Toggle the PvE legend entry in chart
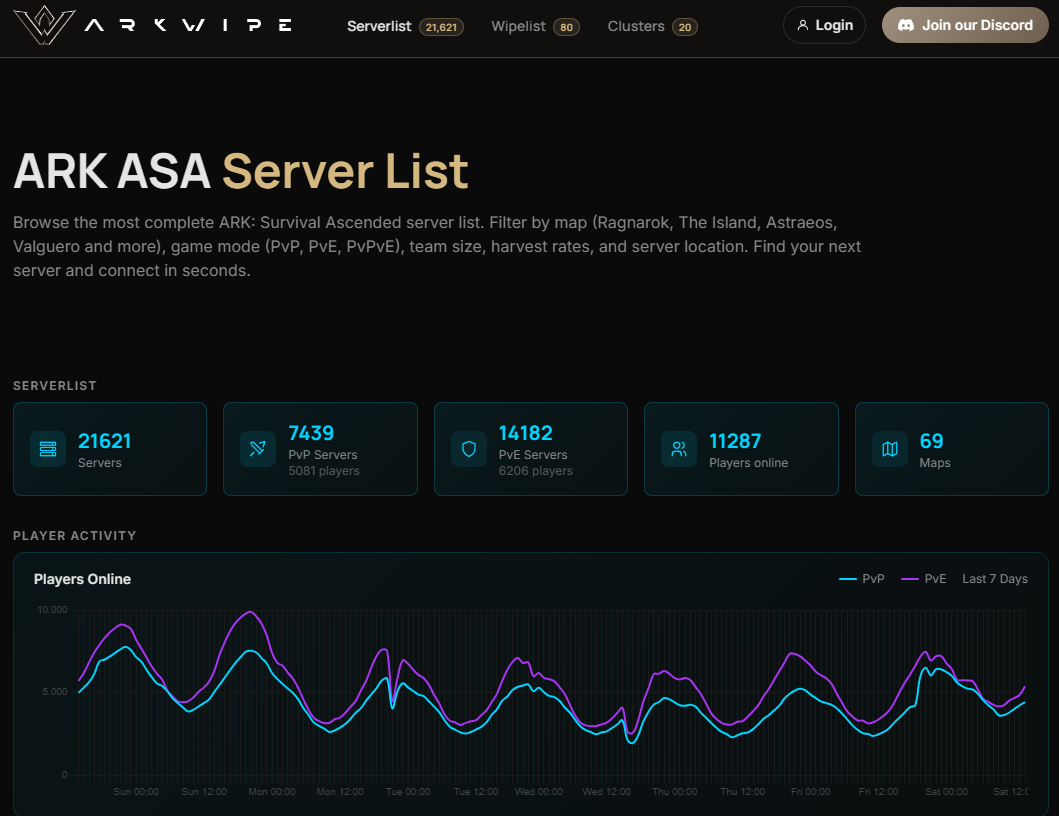1059x816 pixels. pos(923,579)
